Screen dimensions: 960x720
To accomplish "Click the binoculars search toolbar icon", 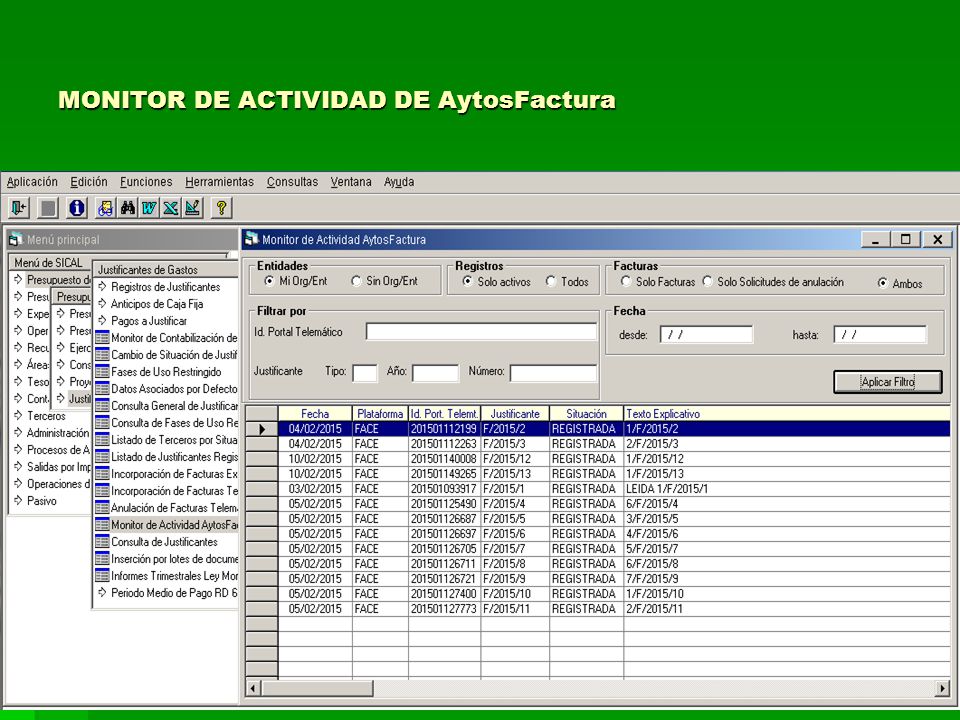I will 127,208.
